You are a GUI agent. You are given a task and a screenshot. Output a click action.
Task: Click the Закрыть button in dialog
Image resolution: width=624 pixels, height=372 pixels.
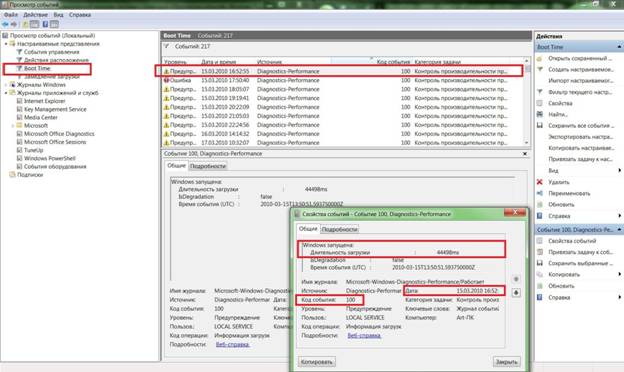[x=506, y=362]
